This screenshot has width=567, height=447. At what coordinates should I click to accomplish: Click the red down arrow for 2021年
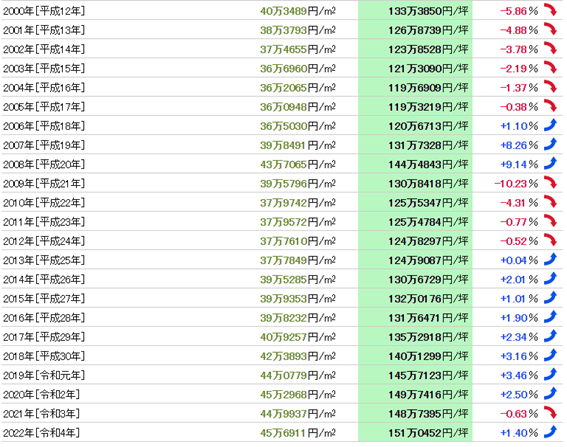550,413
